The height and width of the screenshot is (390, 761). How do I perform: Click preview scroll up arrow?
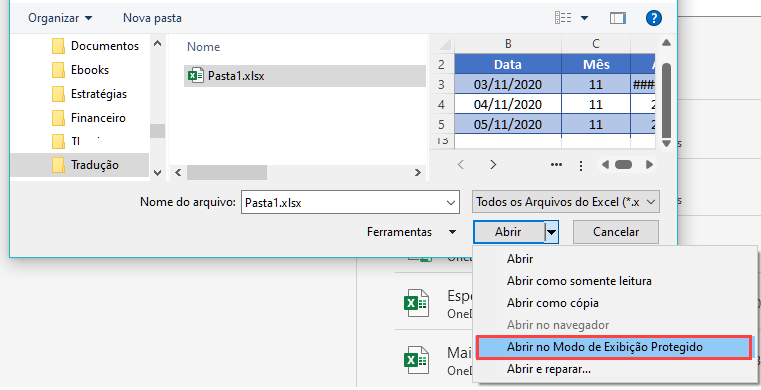666,43
